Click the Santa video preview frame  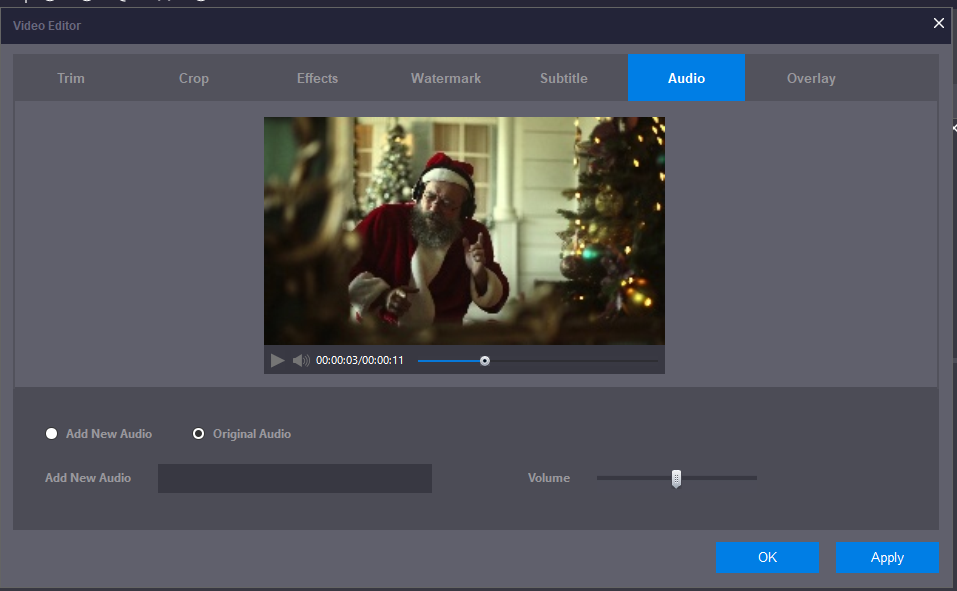(x=464, y=231)
